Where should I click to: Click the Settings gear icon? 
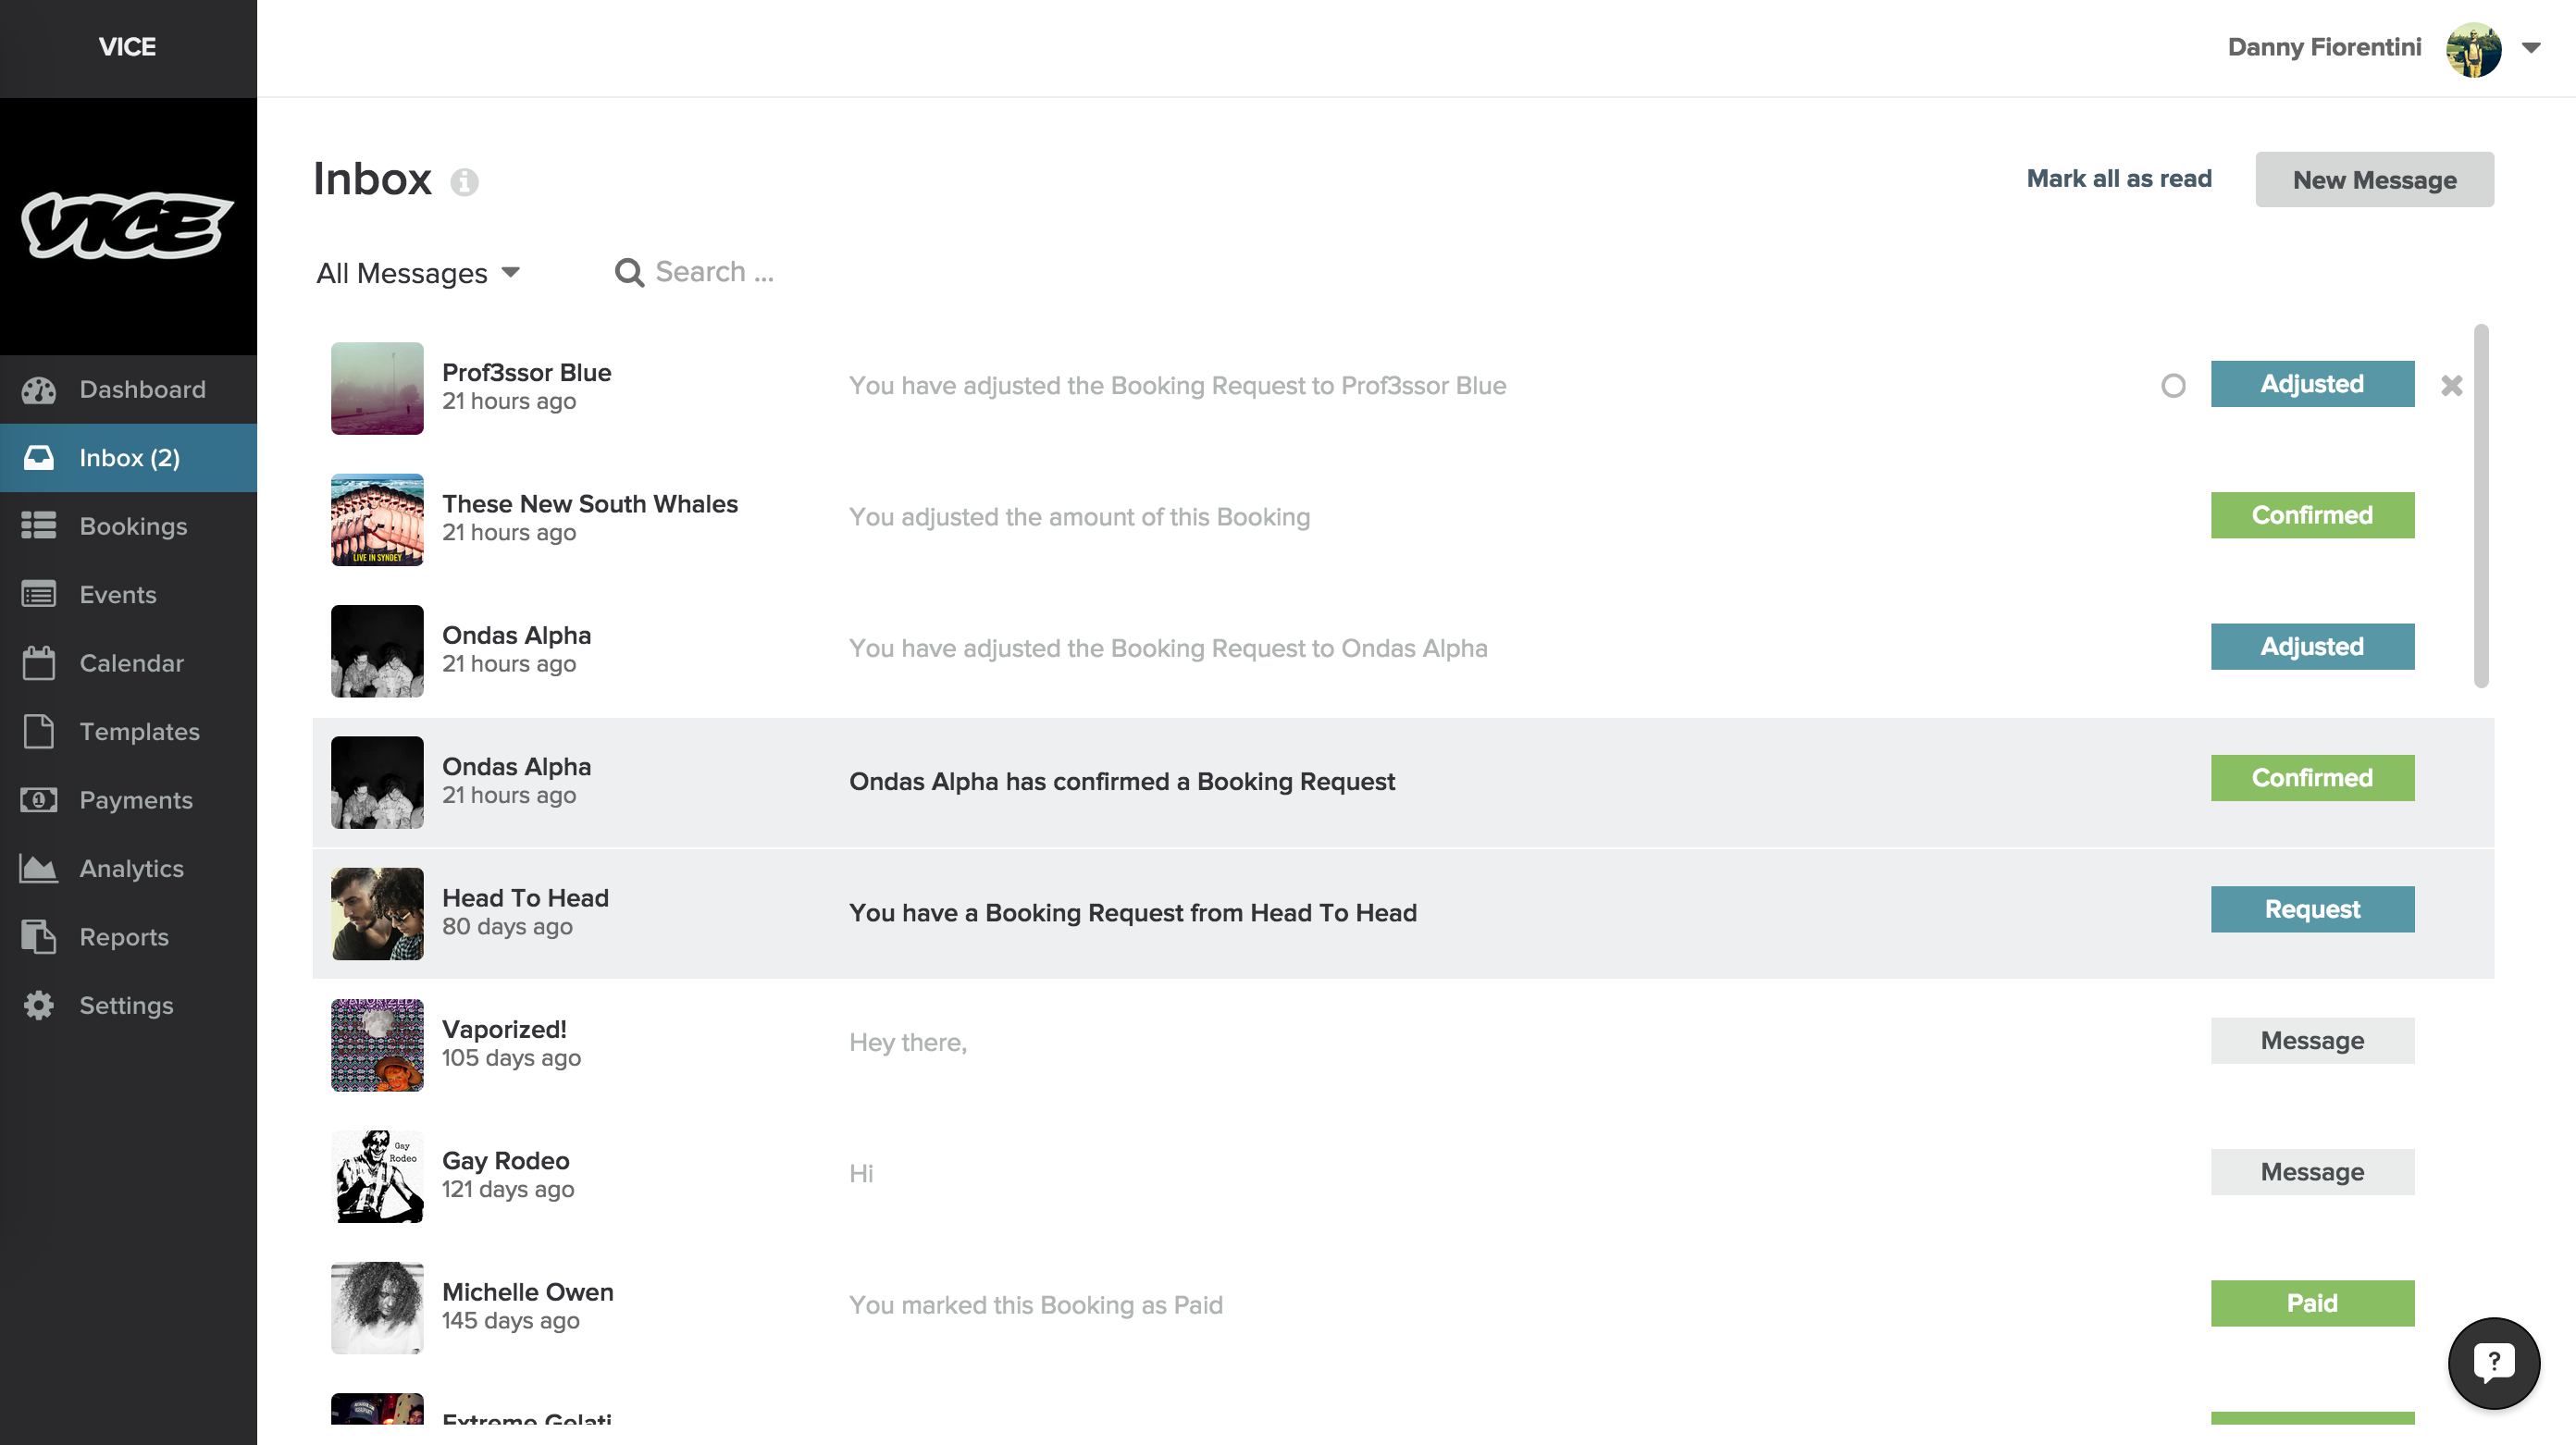point(39,1005)
